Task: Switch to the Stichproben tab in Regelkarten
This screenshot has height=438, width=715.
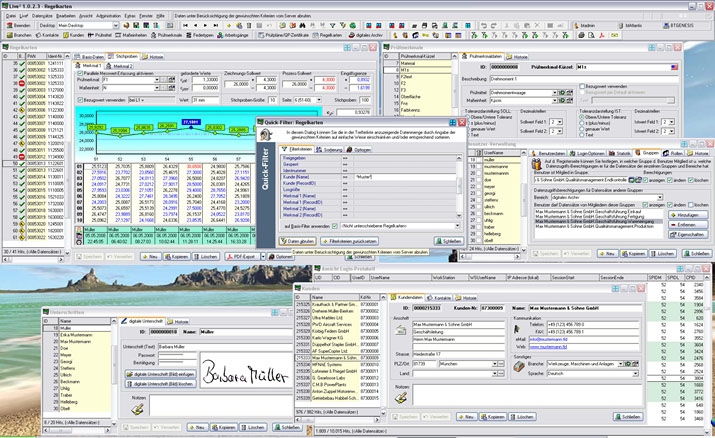Action: (x=123, y=57)
